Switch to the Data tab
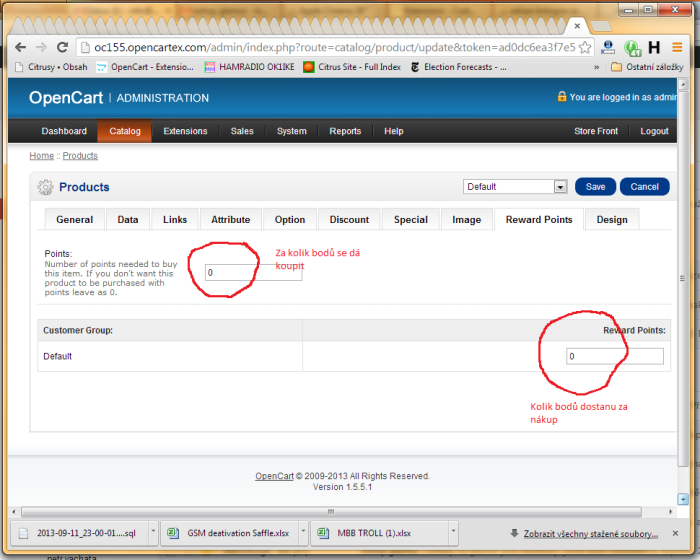The width and height of the screenshot is (700, 560). click(128, 220)
